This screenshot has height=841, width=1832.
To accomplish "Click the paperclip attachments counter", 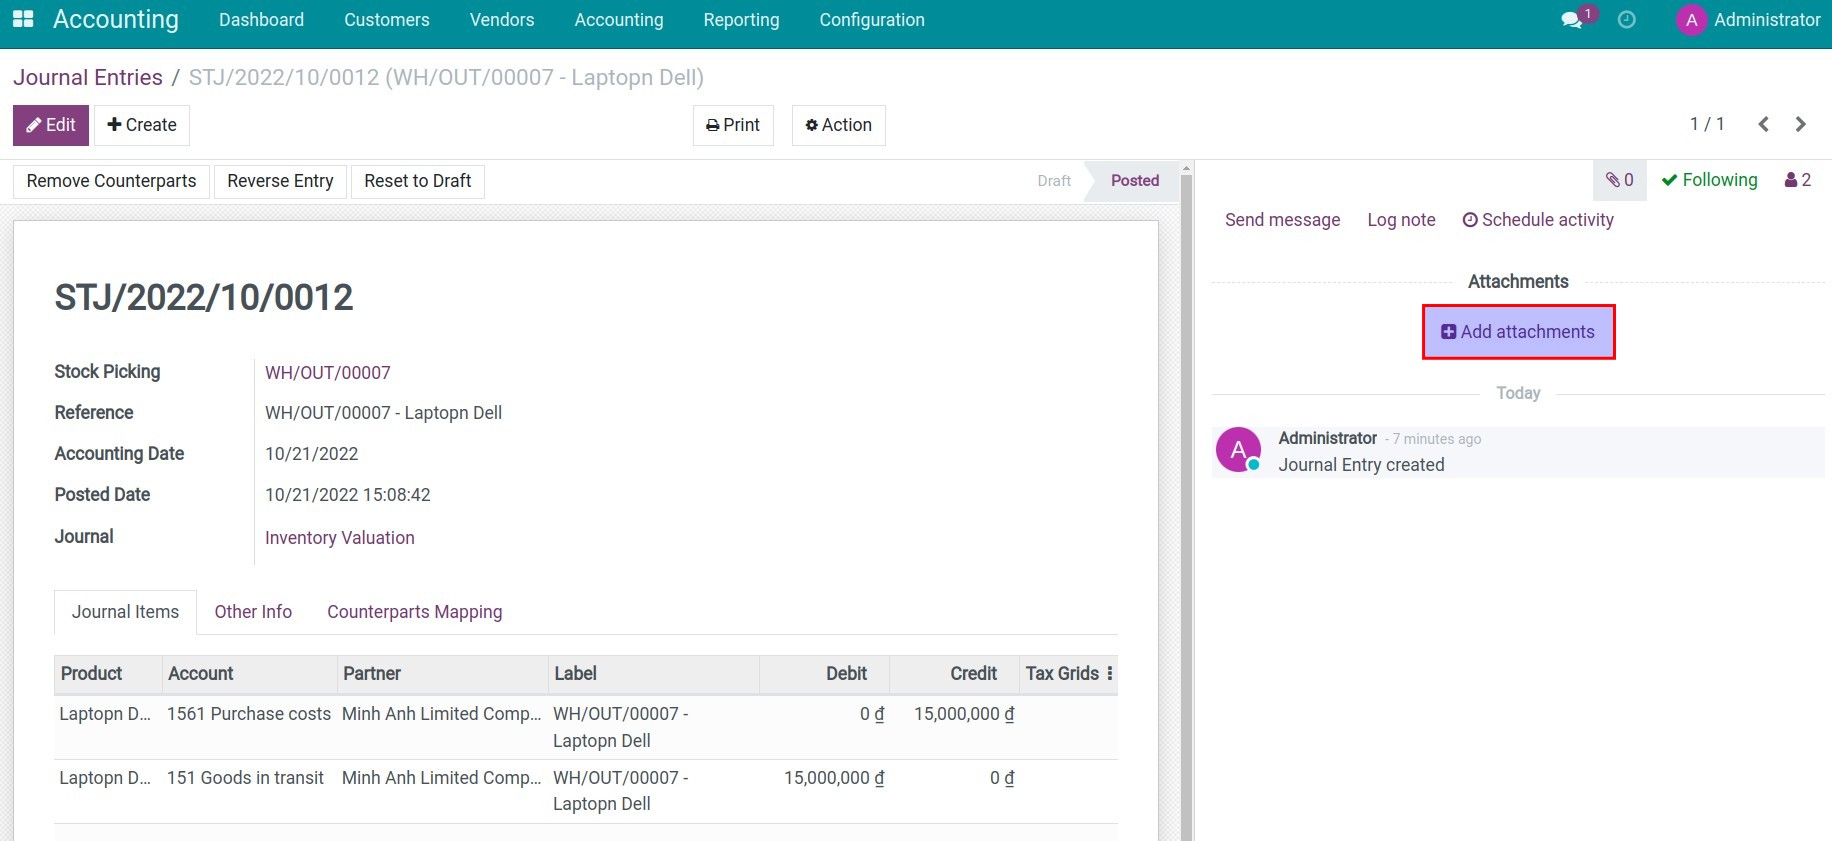I will pos(1619,180).
